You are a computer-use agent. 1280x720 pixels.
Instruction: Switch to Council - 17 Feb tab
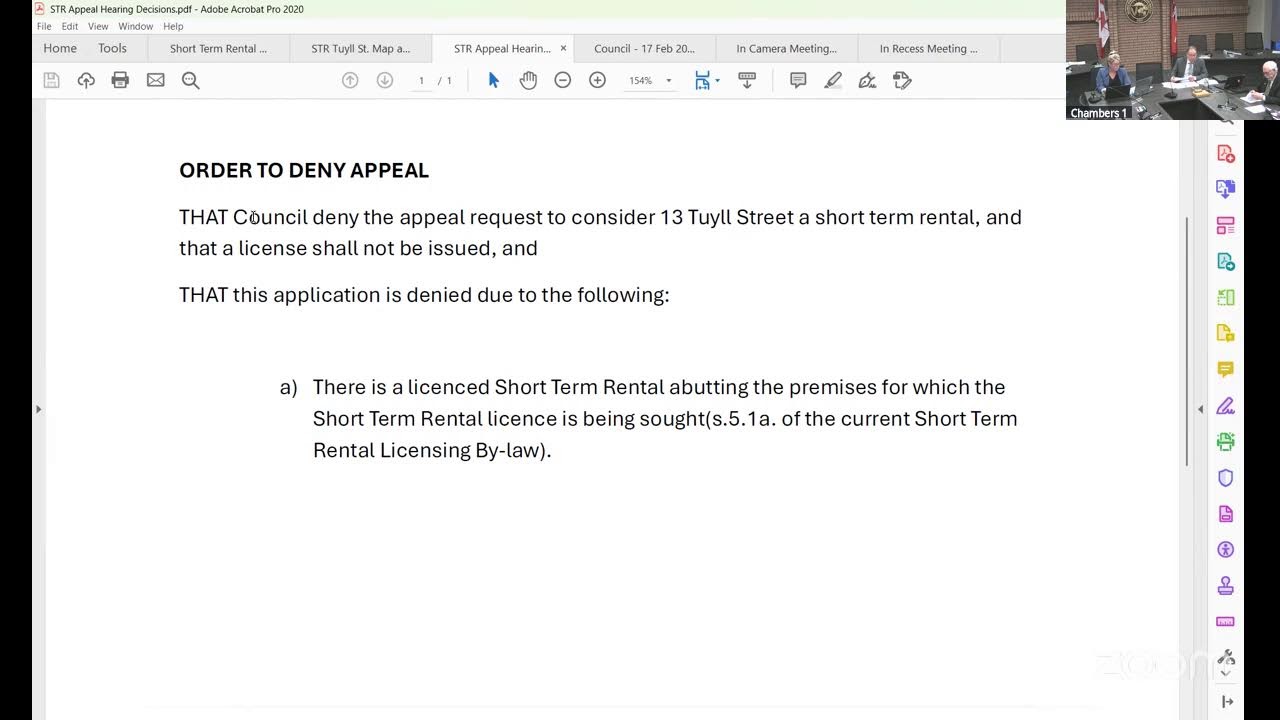645,48
